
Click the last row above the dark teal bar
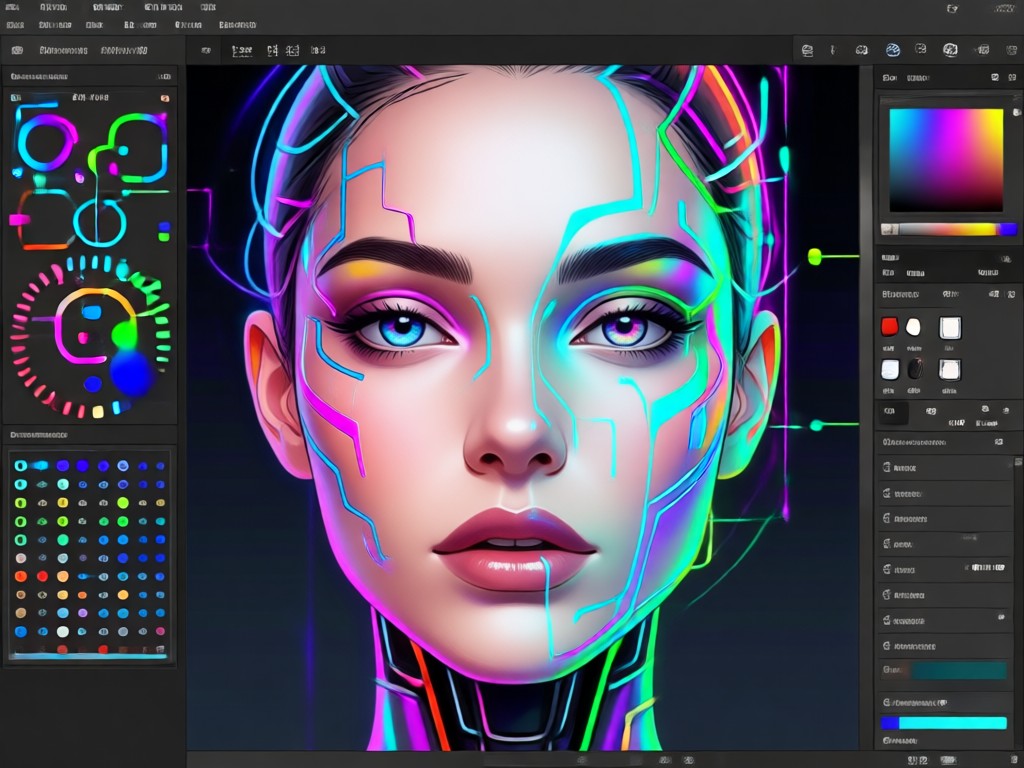tap(944, 646)
